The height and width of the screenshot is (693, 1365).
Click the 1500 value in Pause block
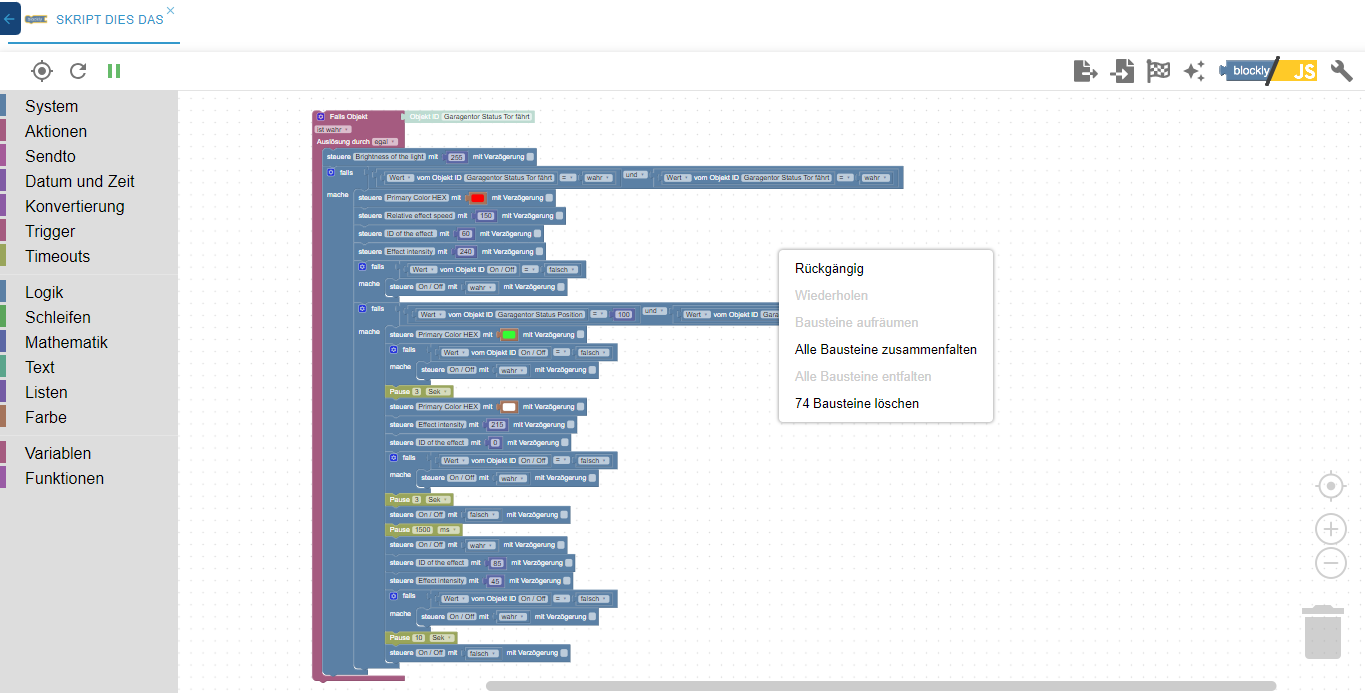click(x=423, y=529)
